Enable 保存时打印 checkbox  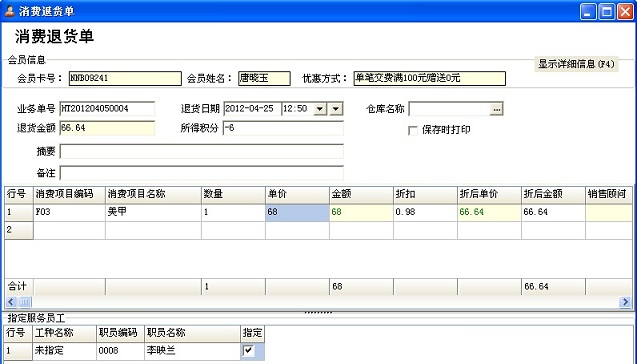click(412, 130)
